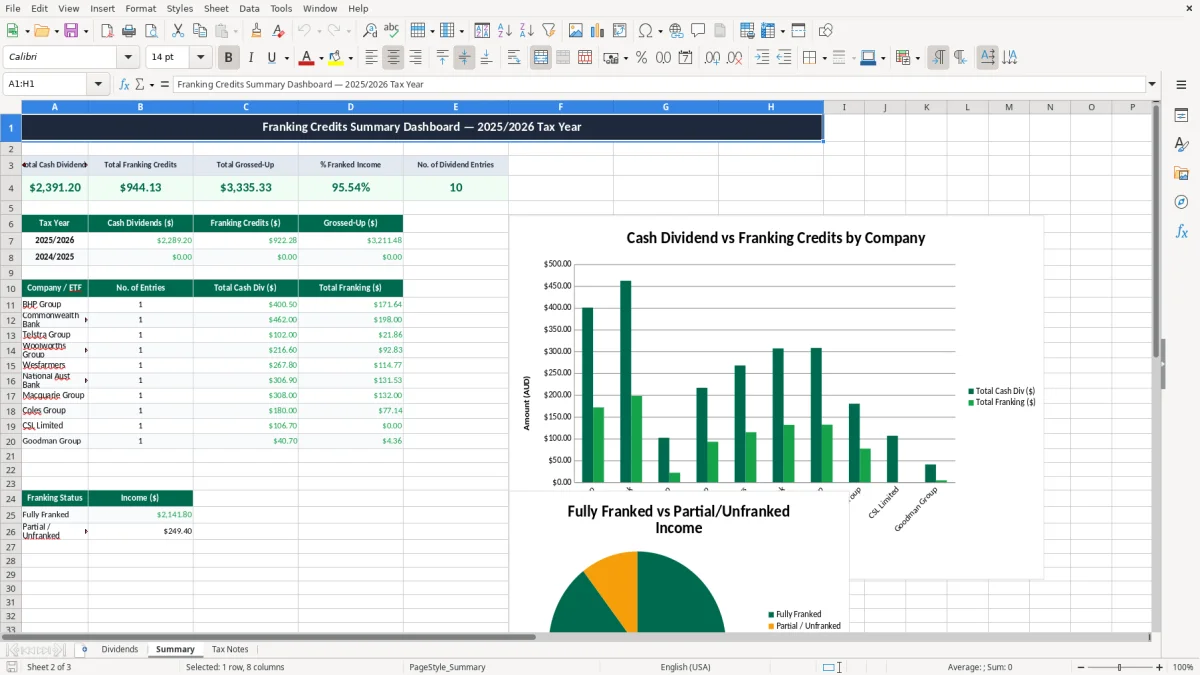Screen dimensions: 1200x675
Task: Open Font Size dropdown arrow
Action: 201,58
